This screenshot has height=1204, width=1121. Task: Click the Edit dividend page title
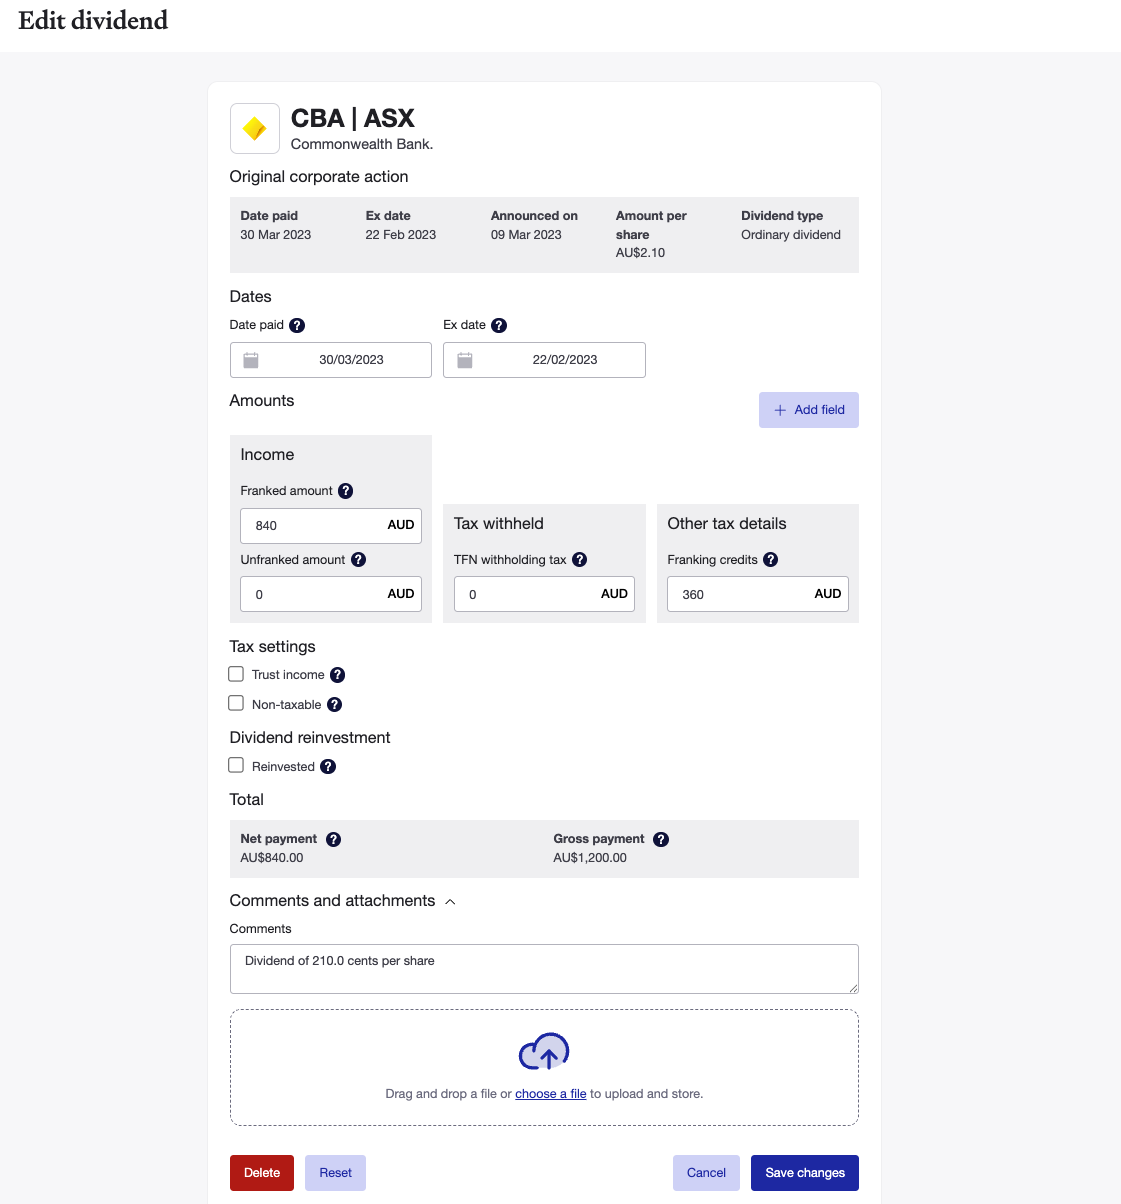93,20
